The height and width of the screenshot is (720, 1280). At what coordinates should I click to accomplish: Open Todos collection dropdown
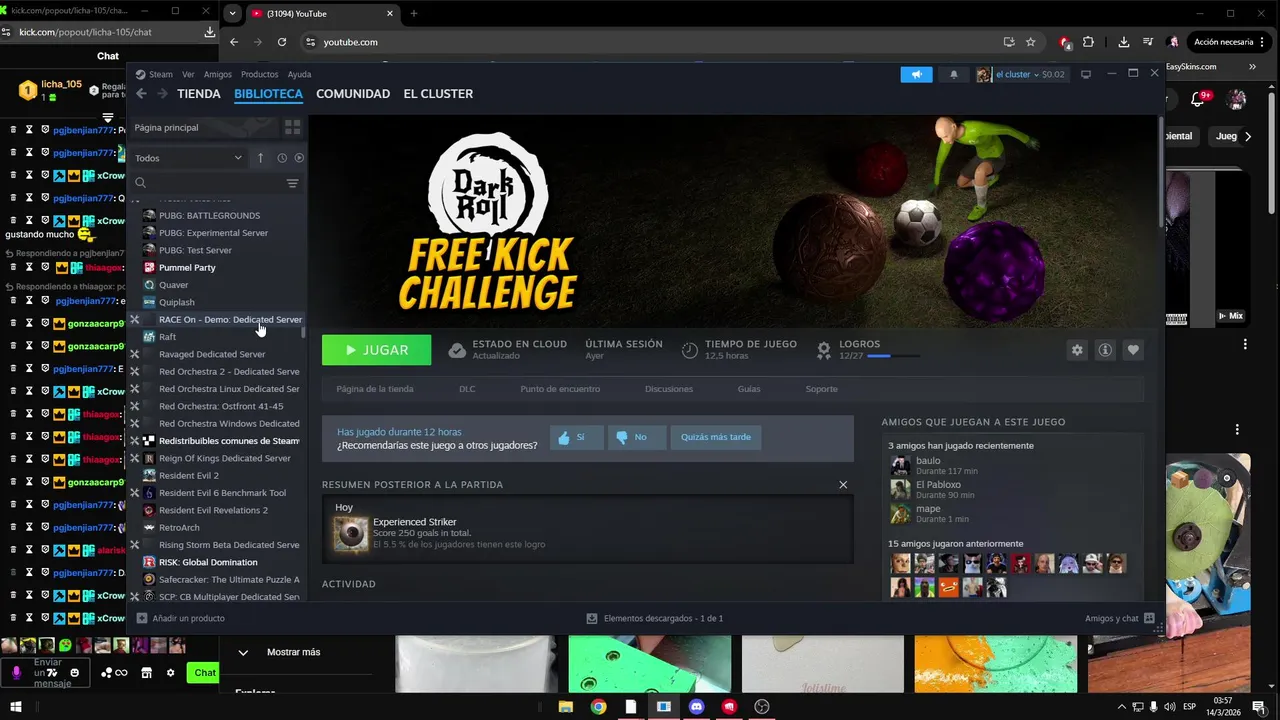click(189, 158)
